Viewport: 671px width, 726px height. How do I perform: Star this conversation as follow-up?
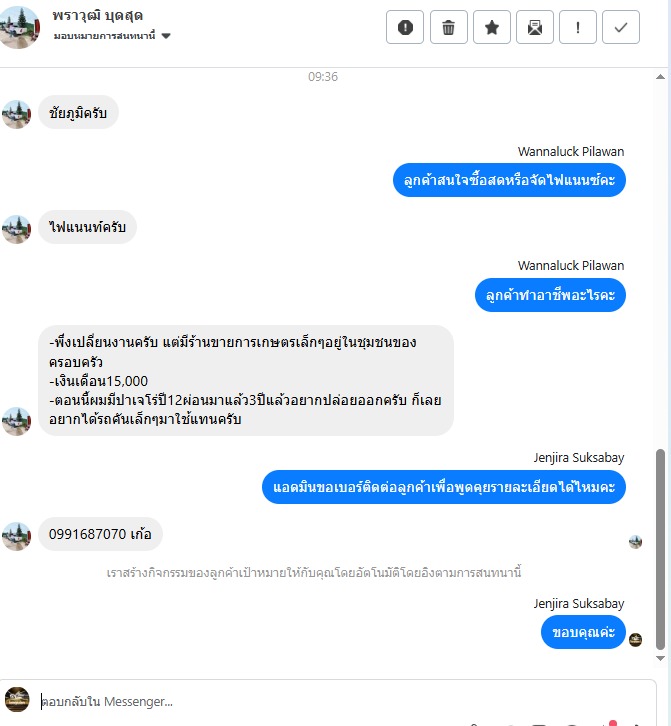click(x=491, y=27)
